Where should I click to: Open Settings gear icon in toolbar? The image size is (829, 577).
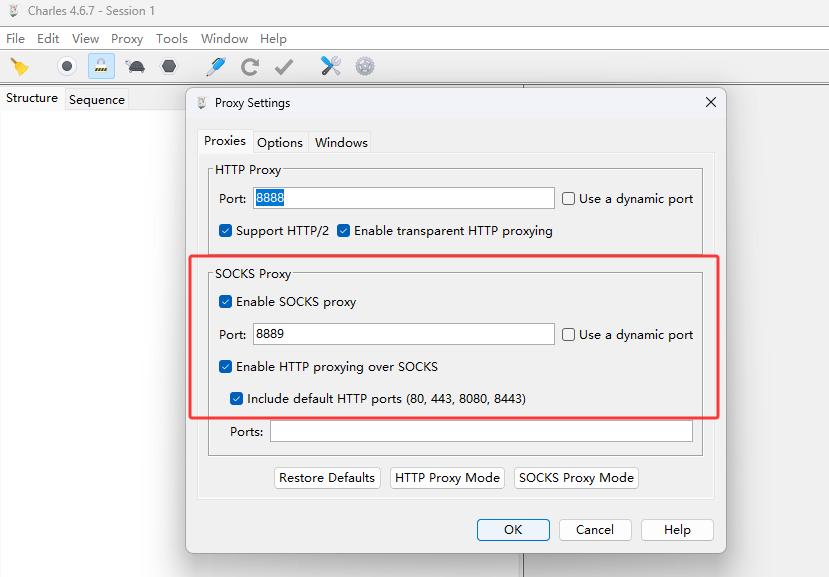(365, 66)
